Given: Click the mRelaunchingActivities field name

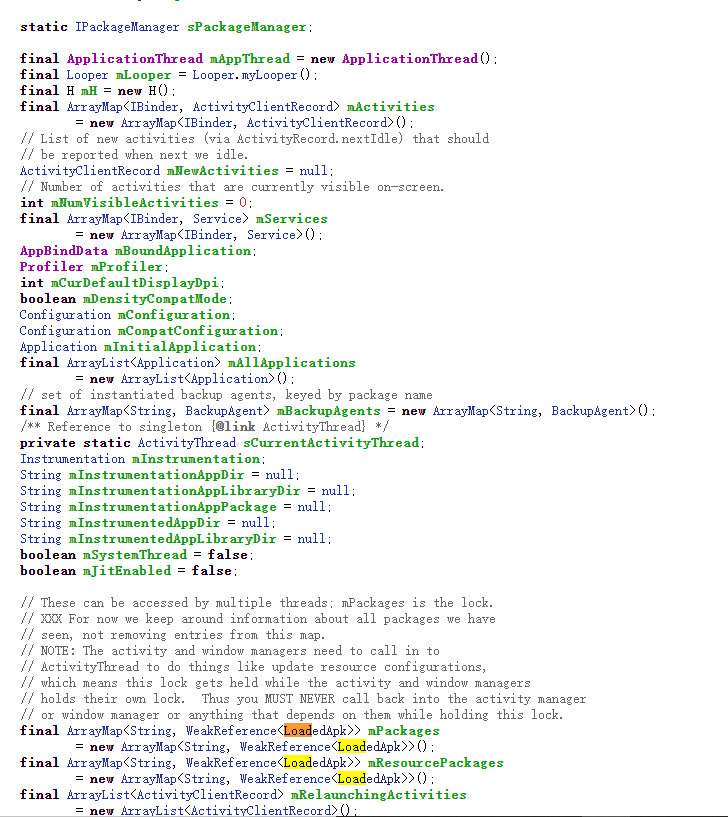Looking at the screenshot, I should [x=379, y=795].
